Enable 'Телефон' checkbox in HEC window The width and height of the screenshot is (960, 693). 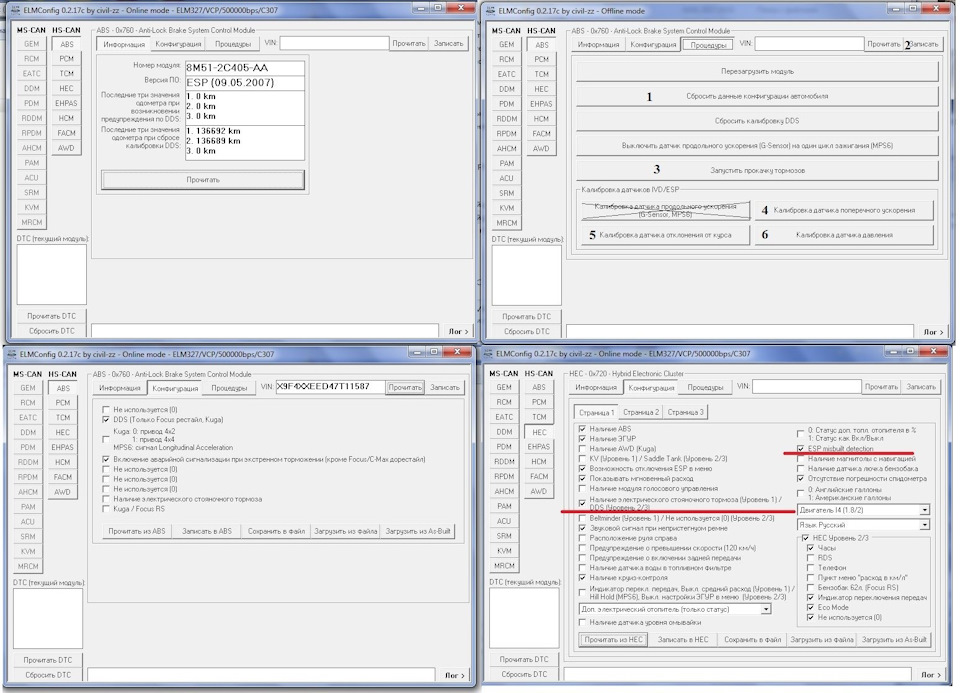tap(811, 568)
